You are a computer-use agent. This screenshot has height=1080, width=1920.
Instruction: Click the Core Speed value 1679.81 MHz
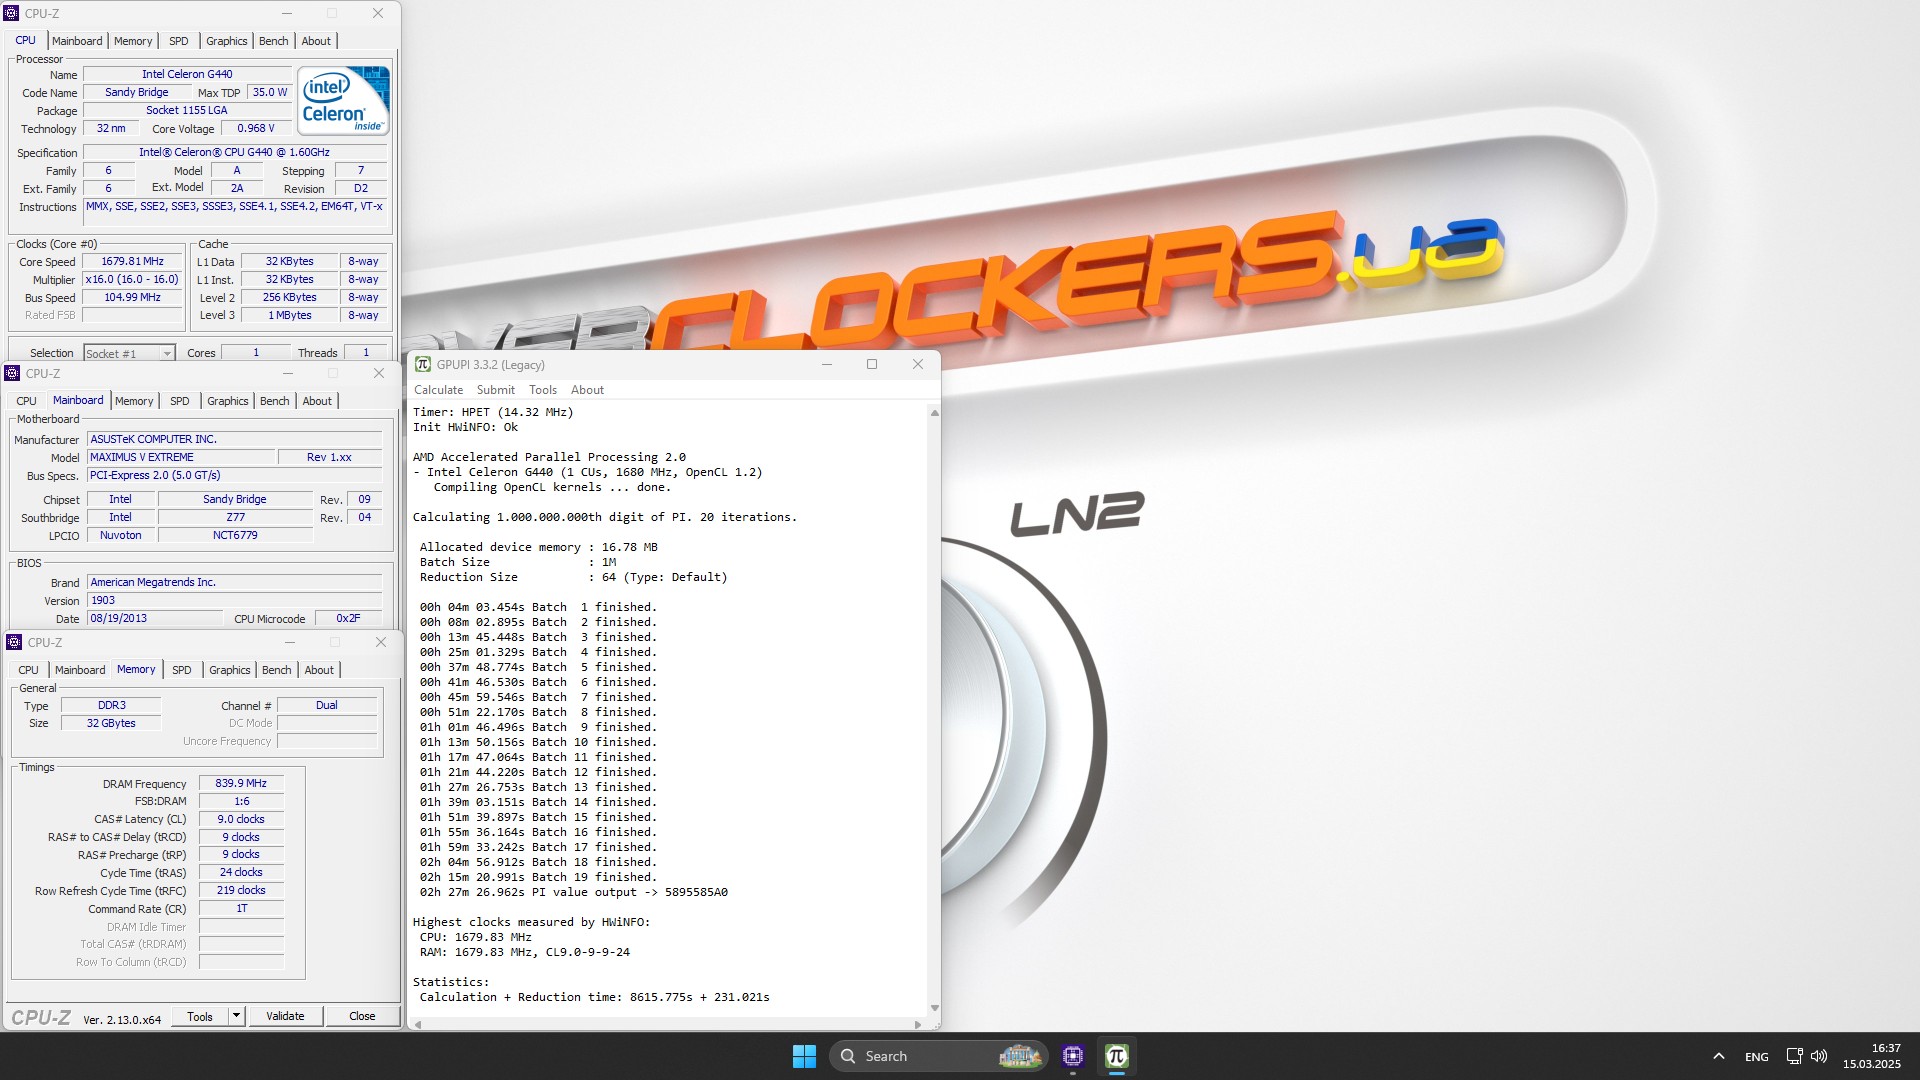pos(132,261)
